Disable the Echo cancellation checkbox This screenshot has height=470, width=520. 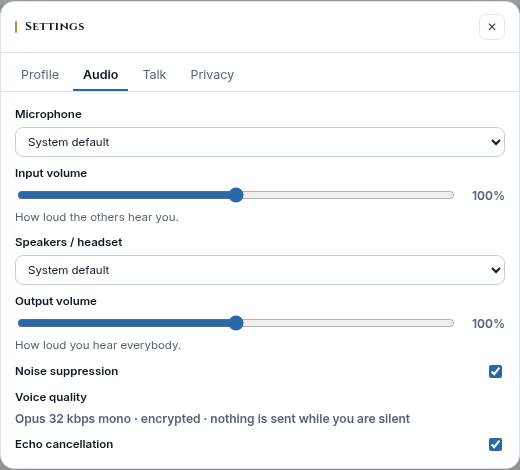(495, 444)
